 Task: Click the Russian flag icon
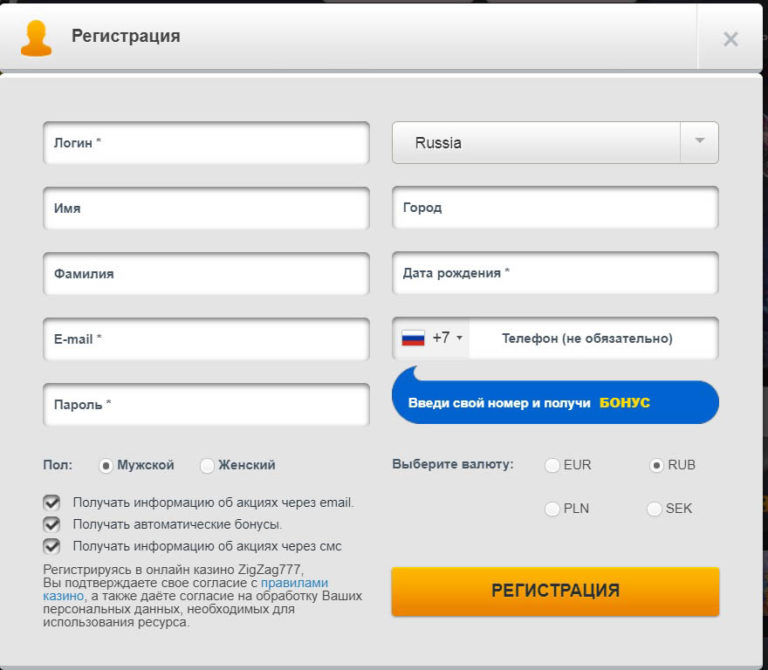pos(413,338)
